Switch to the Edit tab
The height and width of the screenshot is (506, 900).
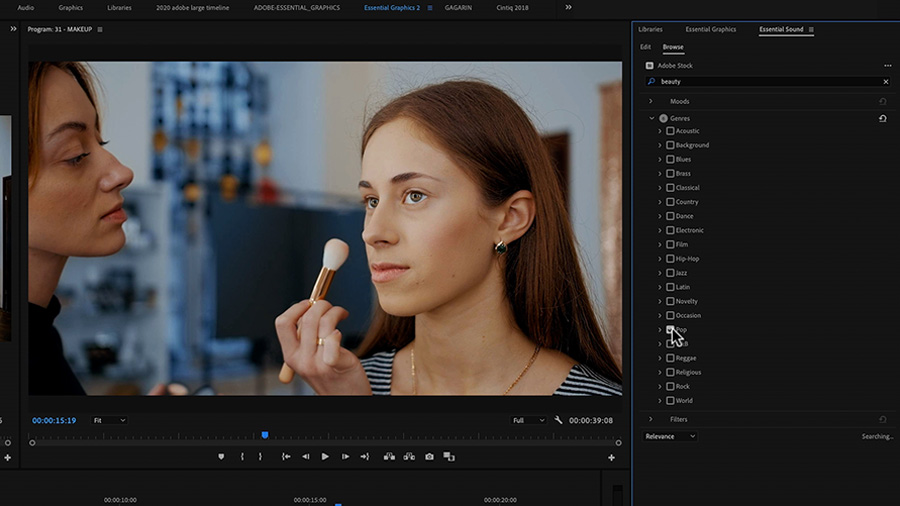pyautogui.click(x=645, y=47)
